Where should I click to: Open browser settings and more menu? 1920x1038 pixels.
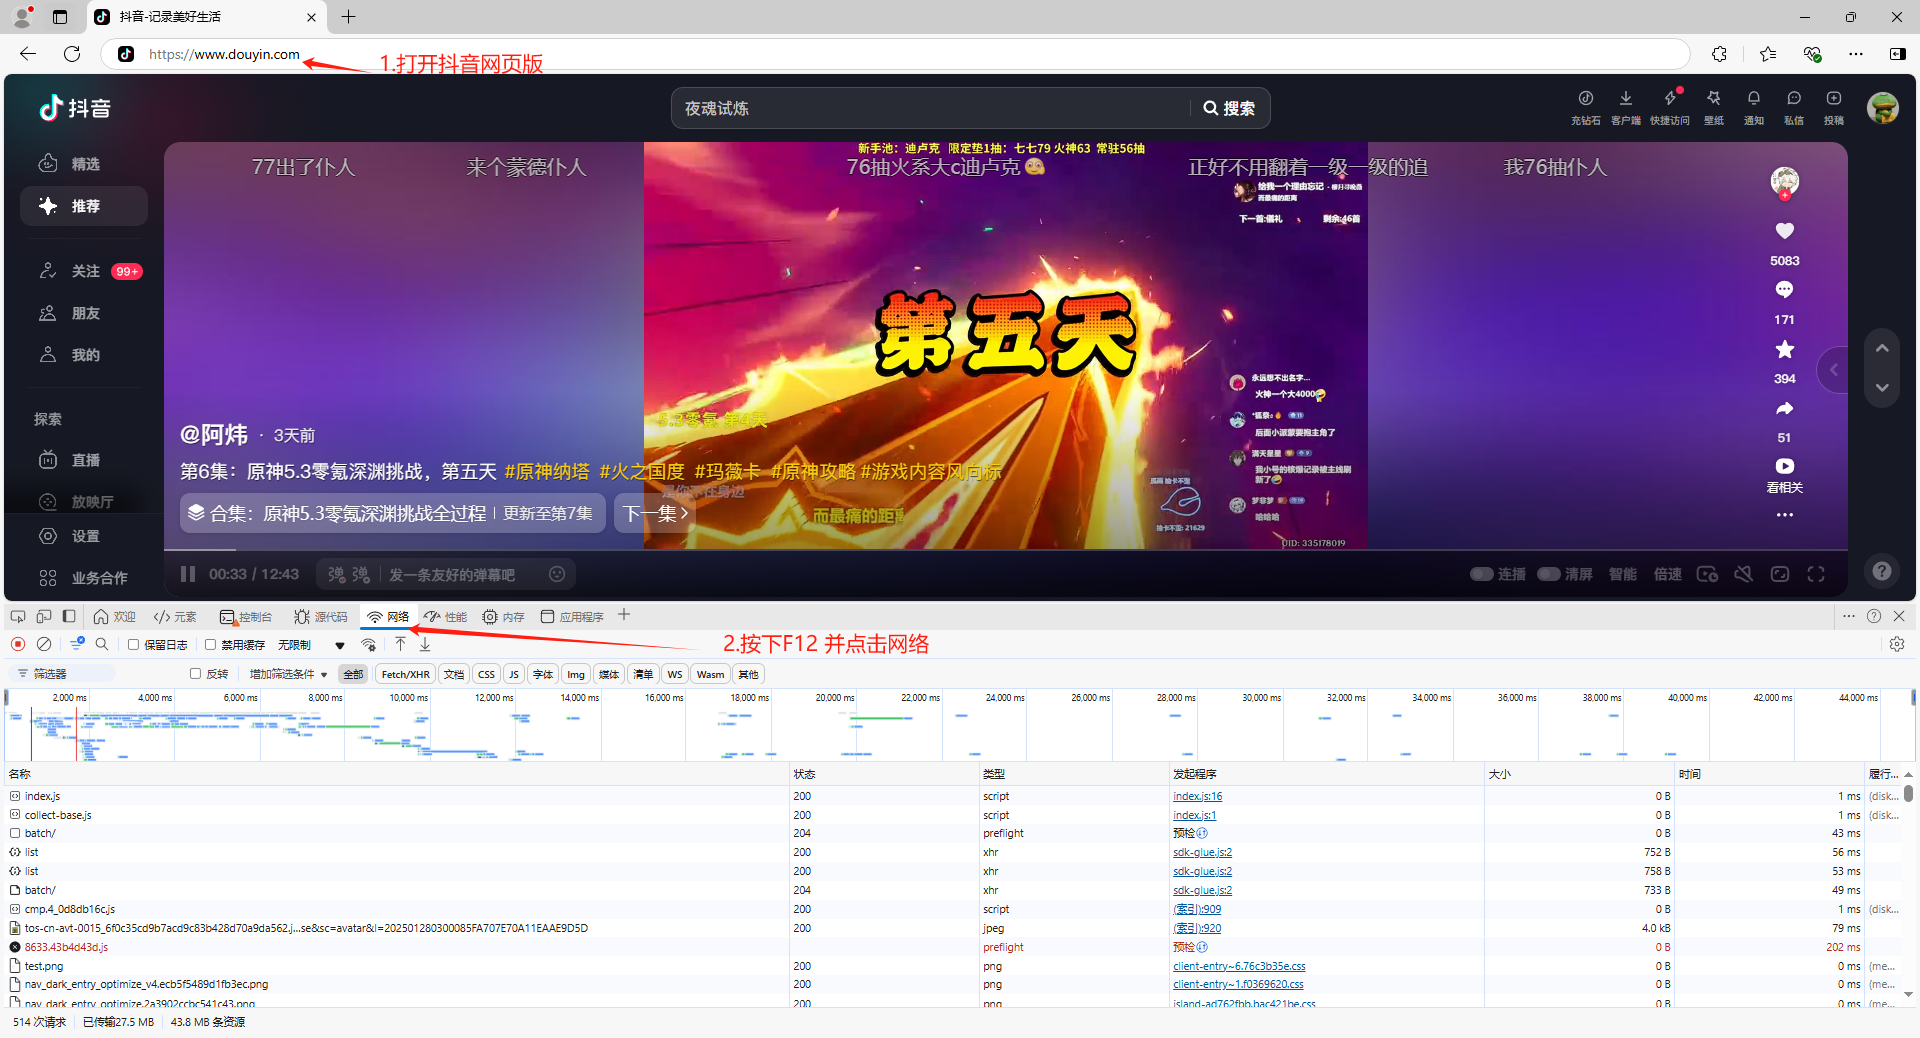coord(1855,54)
